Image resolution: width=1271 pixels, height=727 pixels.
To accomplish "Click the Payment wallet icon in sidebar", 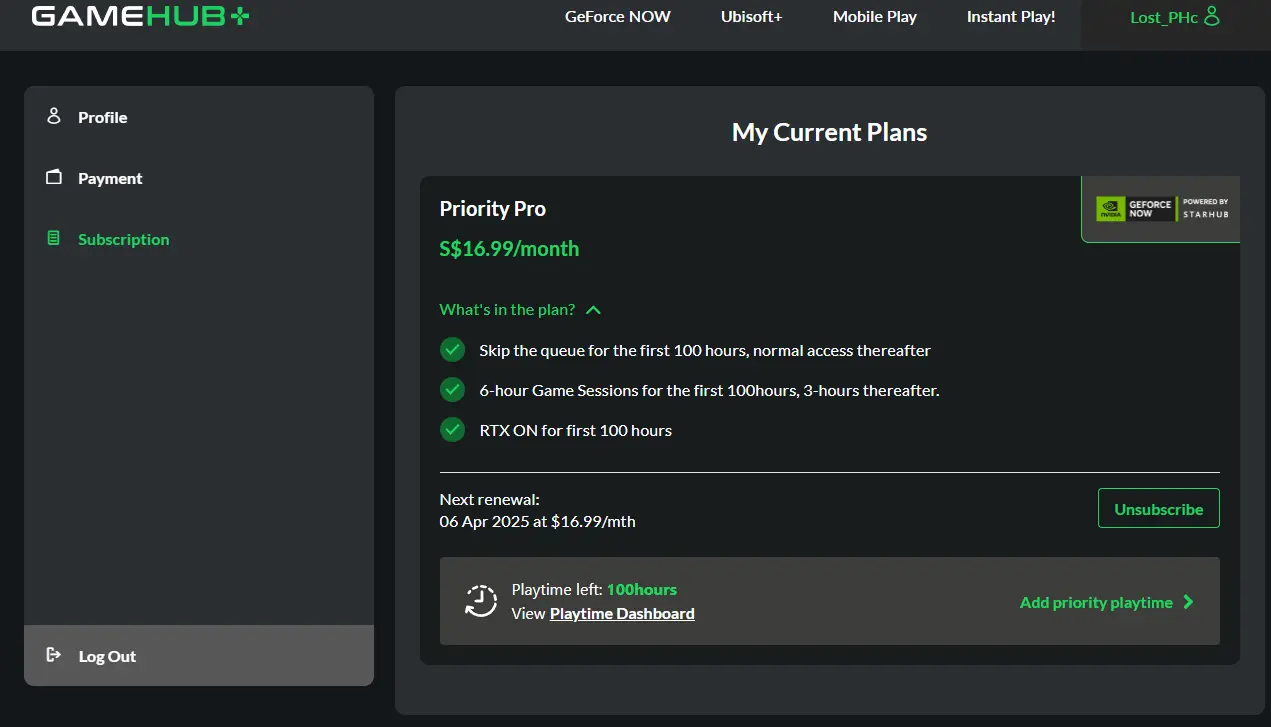I will click(x=54, y=177).
